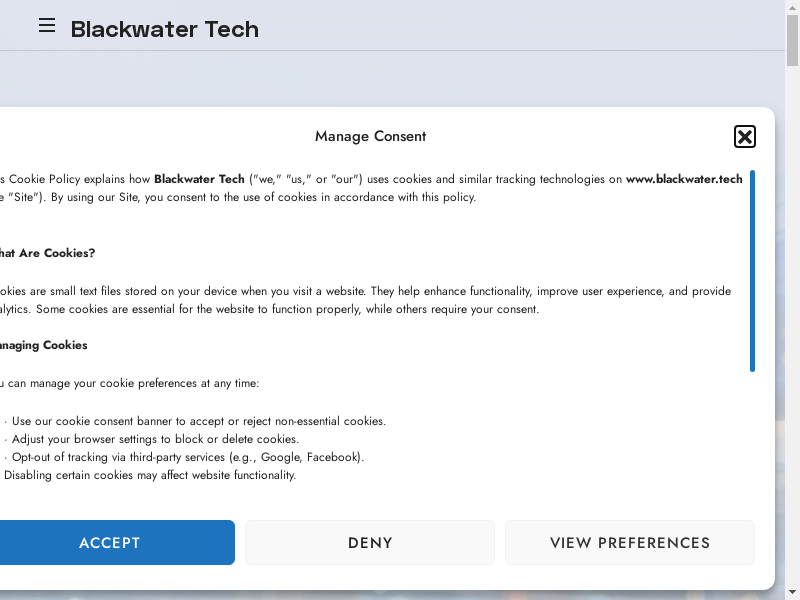Click the "Adjust your browser settings" bullet
Viewport: 800px width, 600px height.
(154, 439)
